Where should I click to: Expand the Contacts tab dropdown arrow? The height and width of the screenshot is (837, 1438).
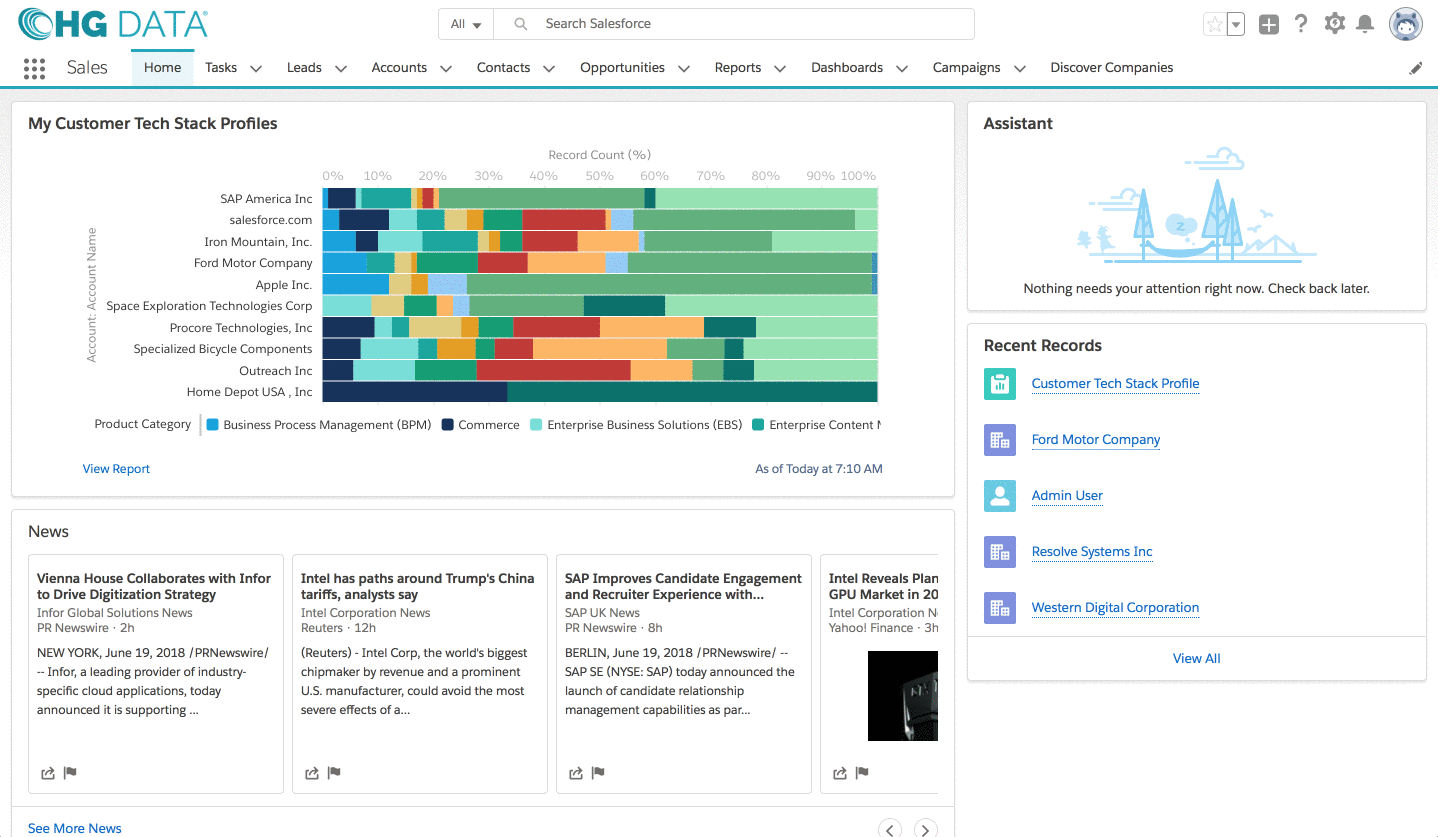(x=549, y=69)
